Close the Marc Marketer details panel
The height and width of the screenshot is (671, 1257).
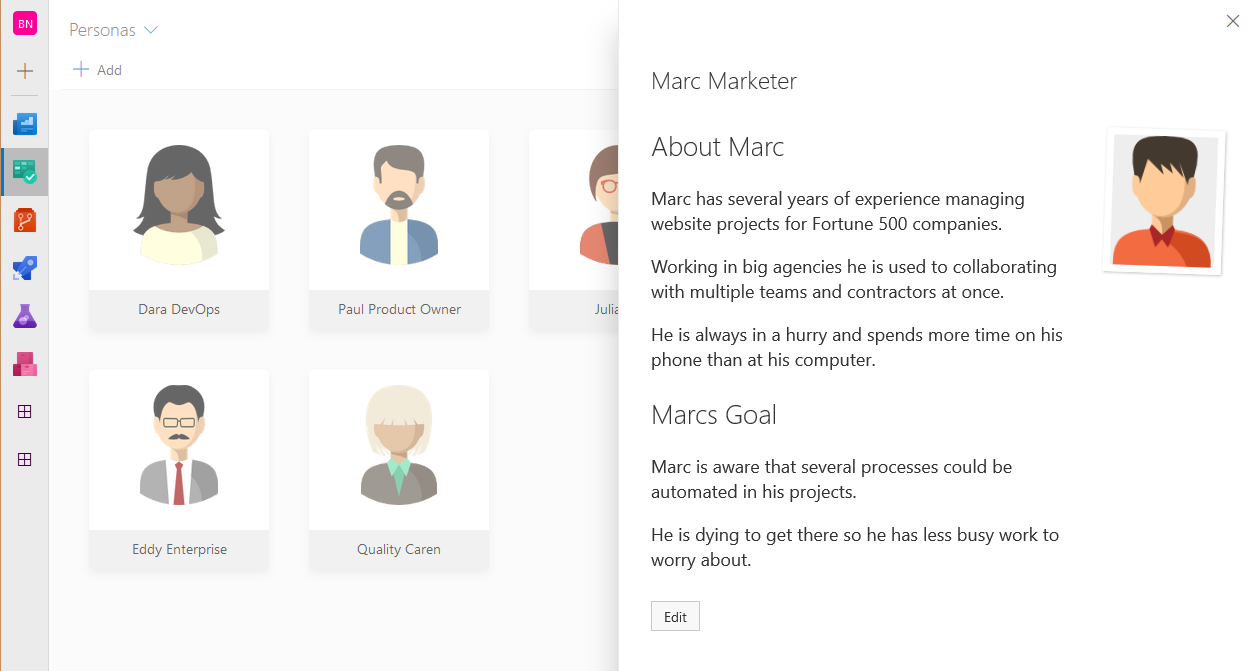1232,21
